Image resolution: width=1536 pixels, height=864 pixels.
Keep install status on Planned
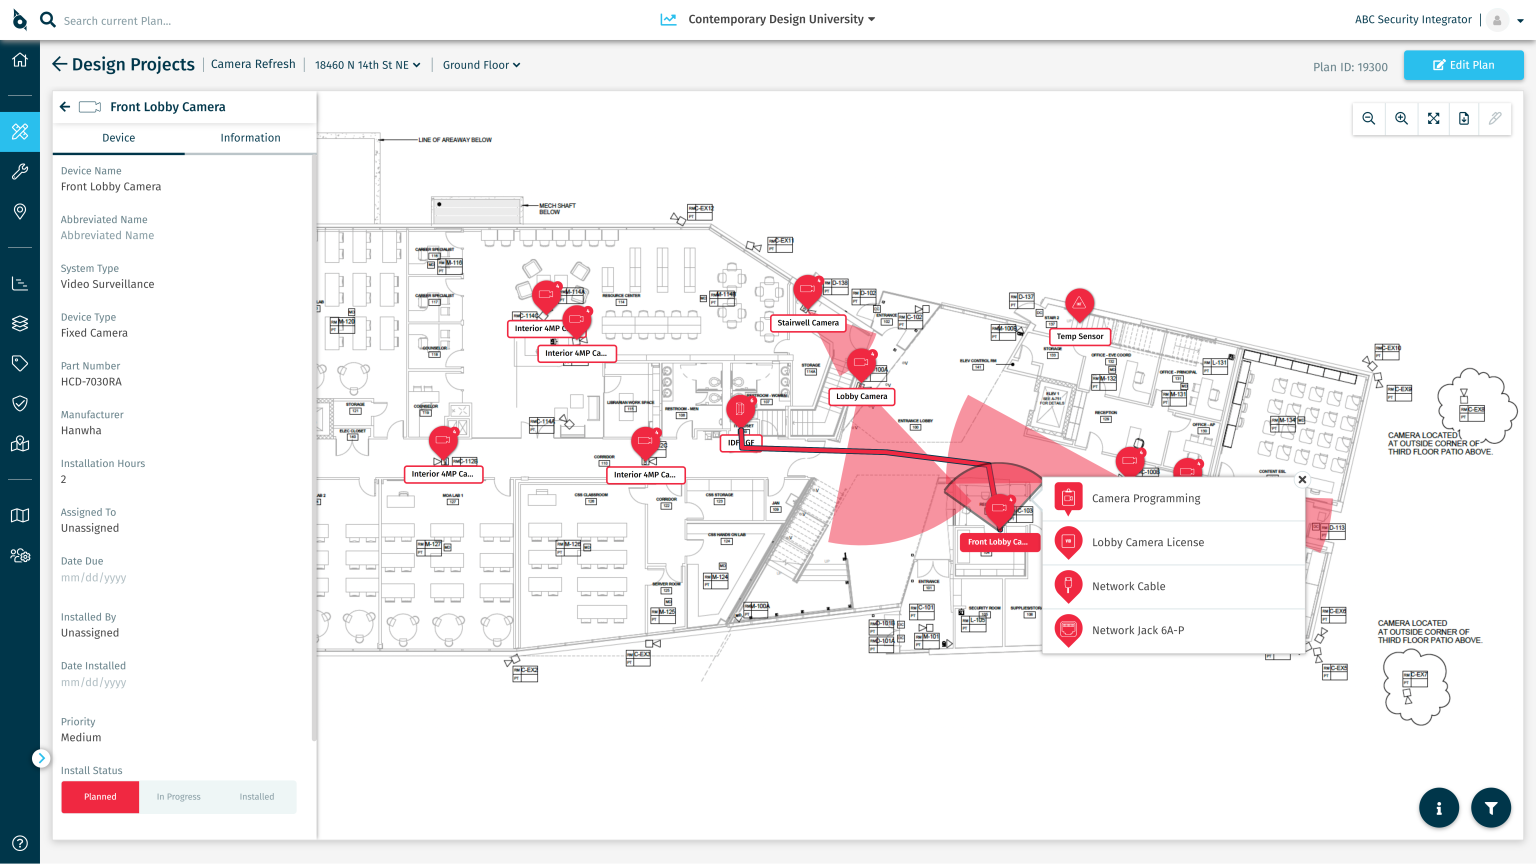point(100,797)
